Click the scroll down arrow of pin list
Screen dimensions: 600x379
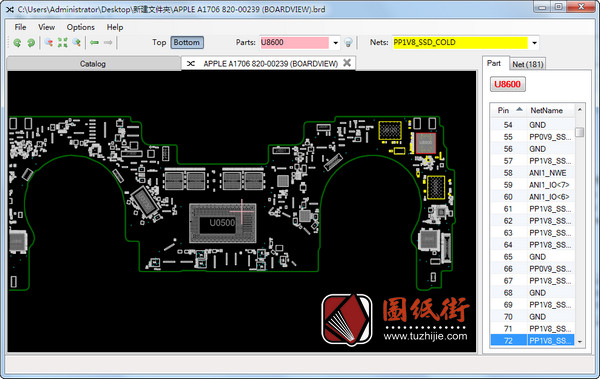(580, 341)
